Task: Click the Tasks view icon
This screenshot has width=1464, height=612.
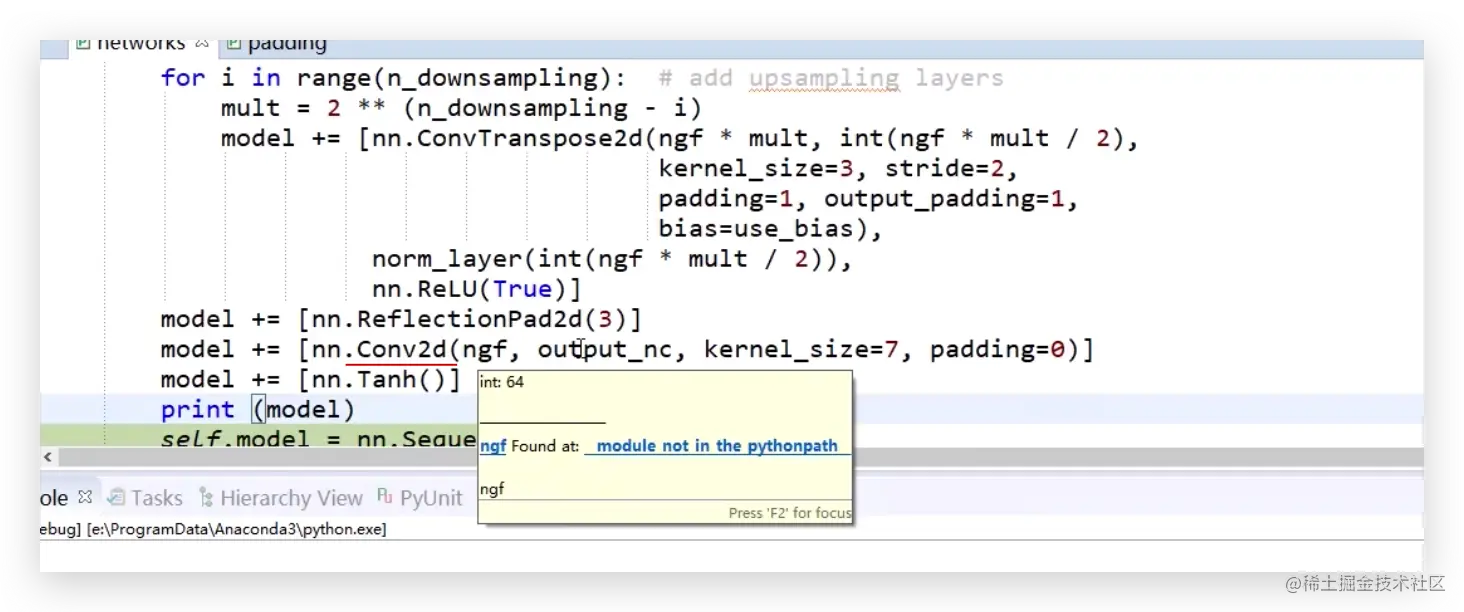Action: 116,497
